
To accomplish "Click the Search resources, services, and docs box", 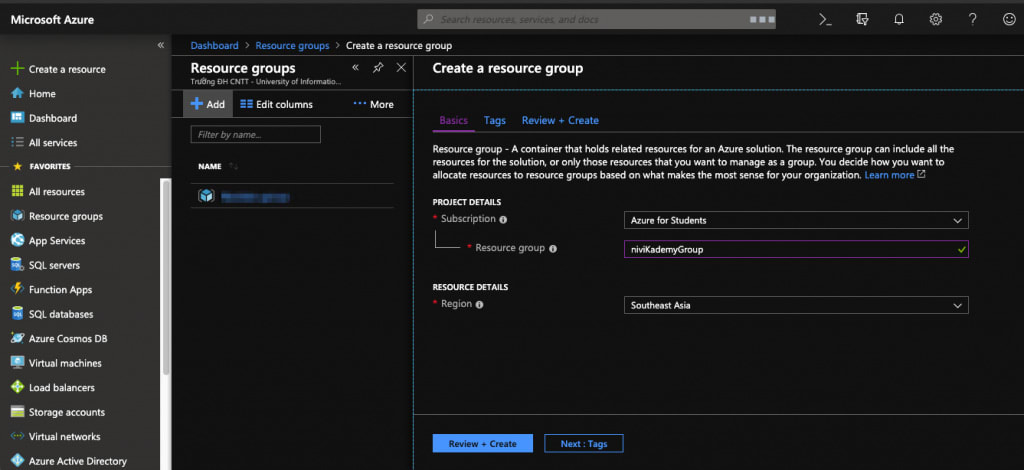I will click(x=596, y=20).
